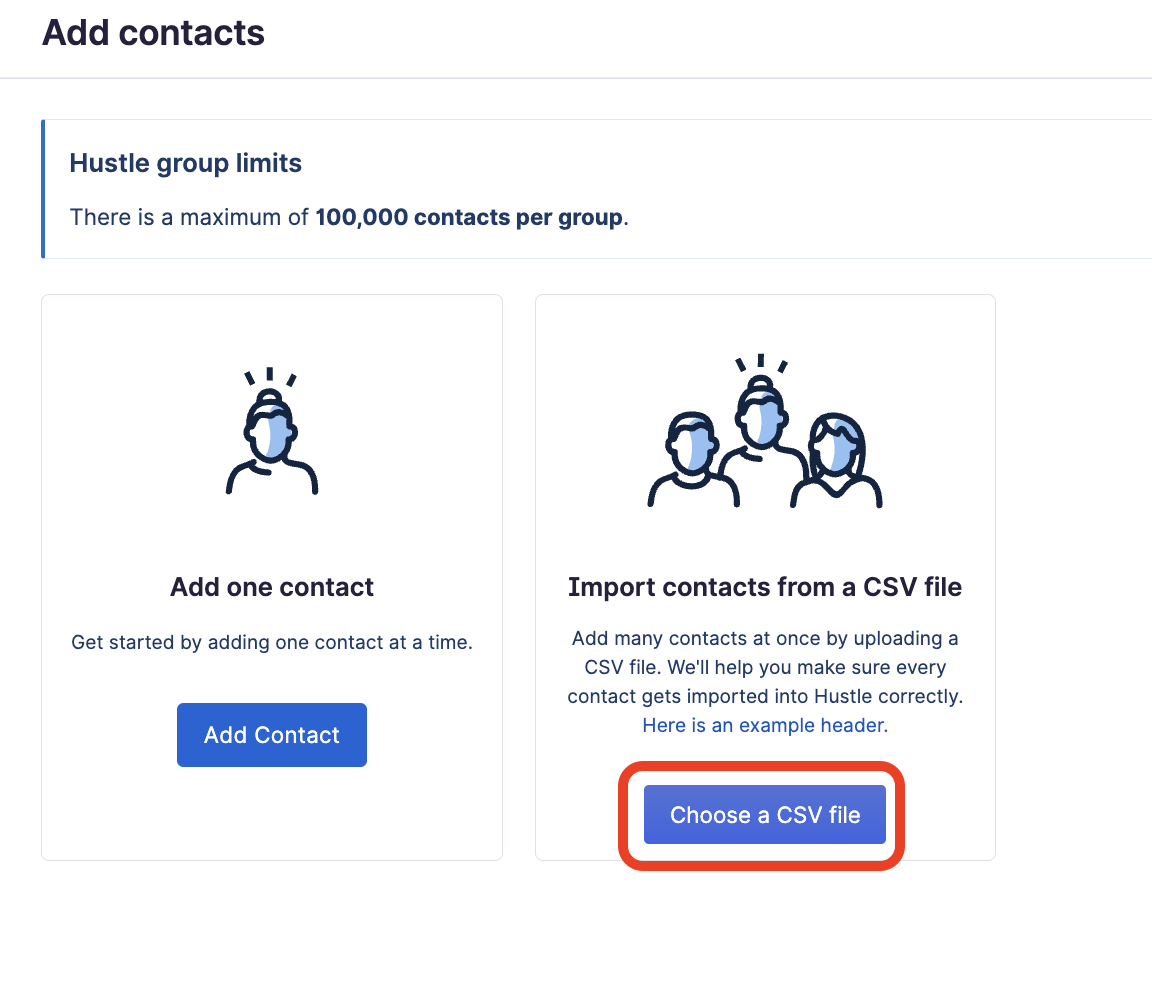Click the middle person in the group illustration
This screenshot has height=1002, width=1152.
coord(762,425)
